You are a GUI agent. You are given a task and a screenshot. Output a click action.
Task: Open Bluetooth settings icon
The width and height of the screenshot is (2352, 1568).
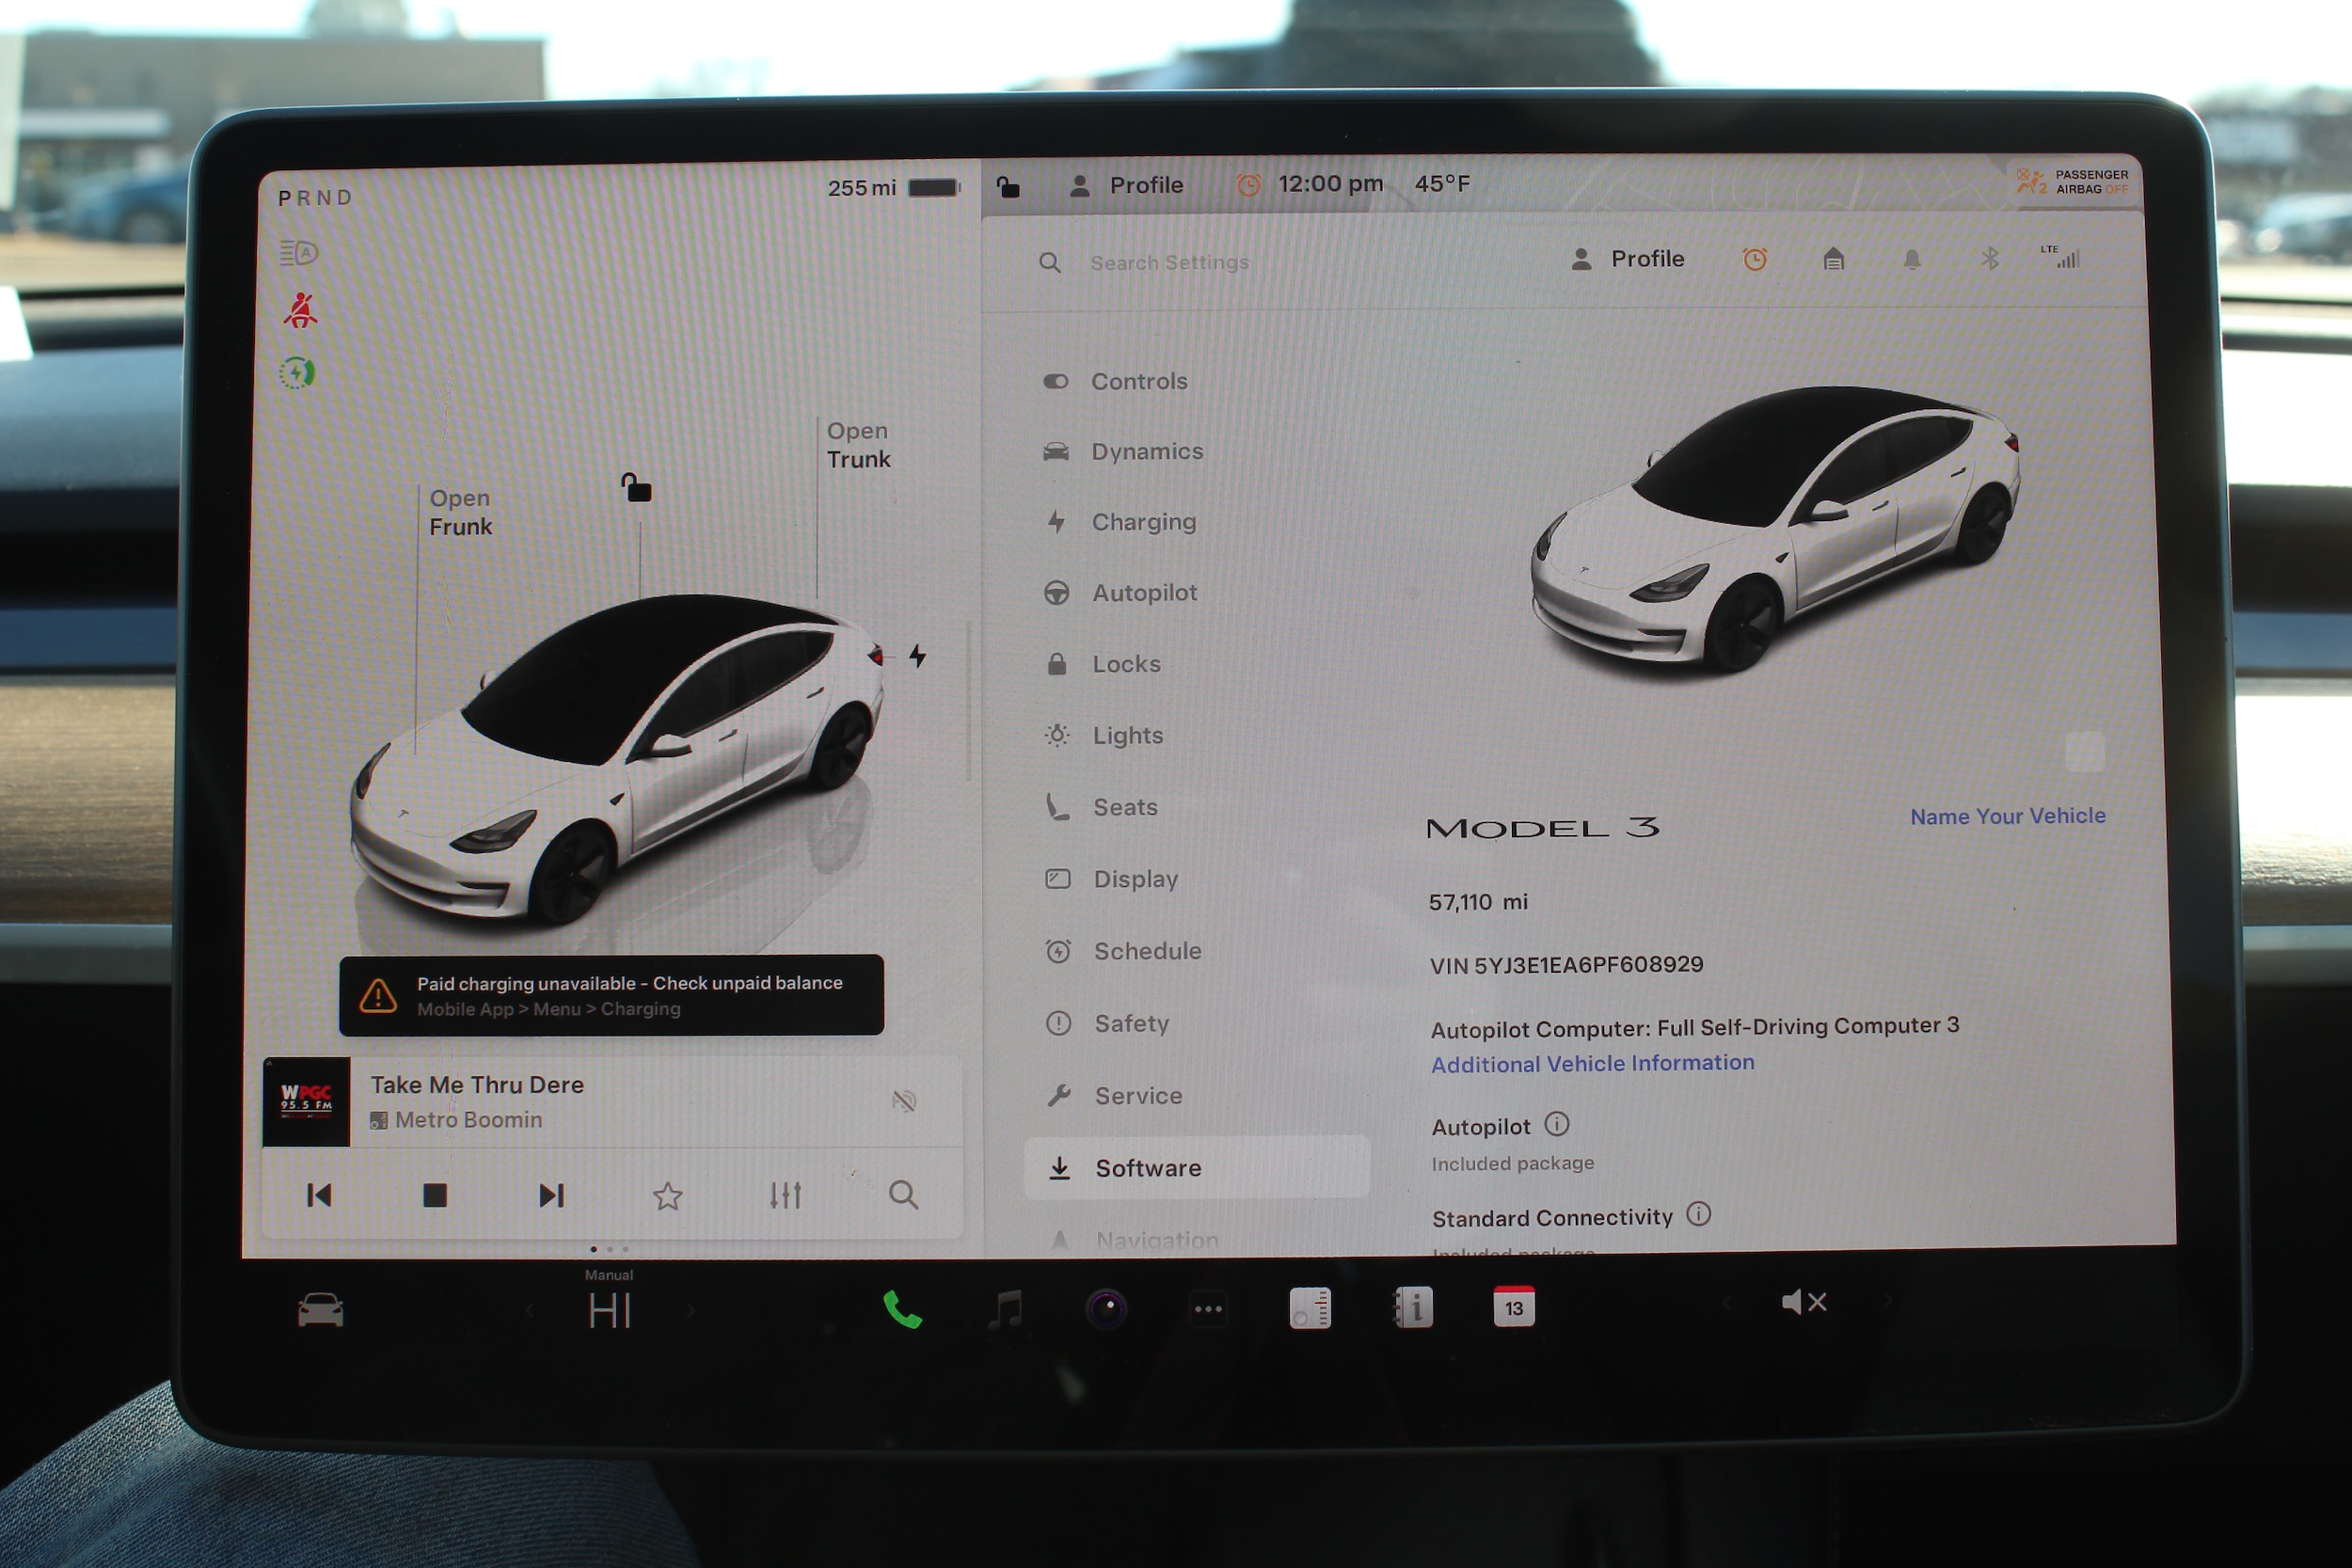tap(1990, 259)
